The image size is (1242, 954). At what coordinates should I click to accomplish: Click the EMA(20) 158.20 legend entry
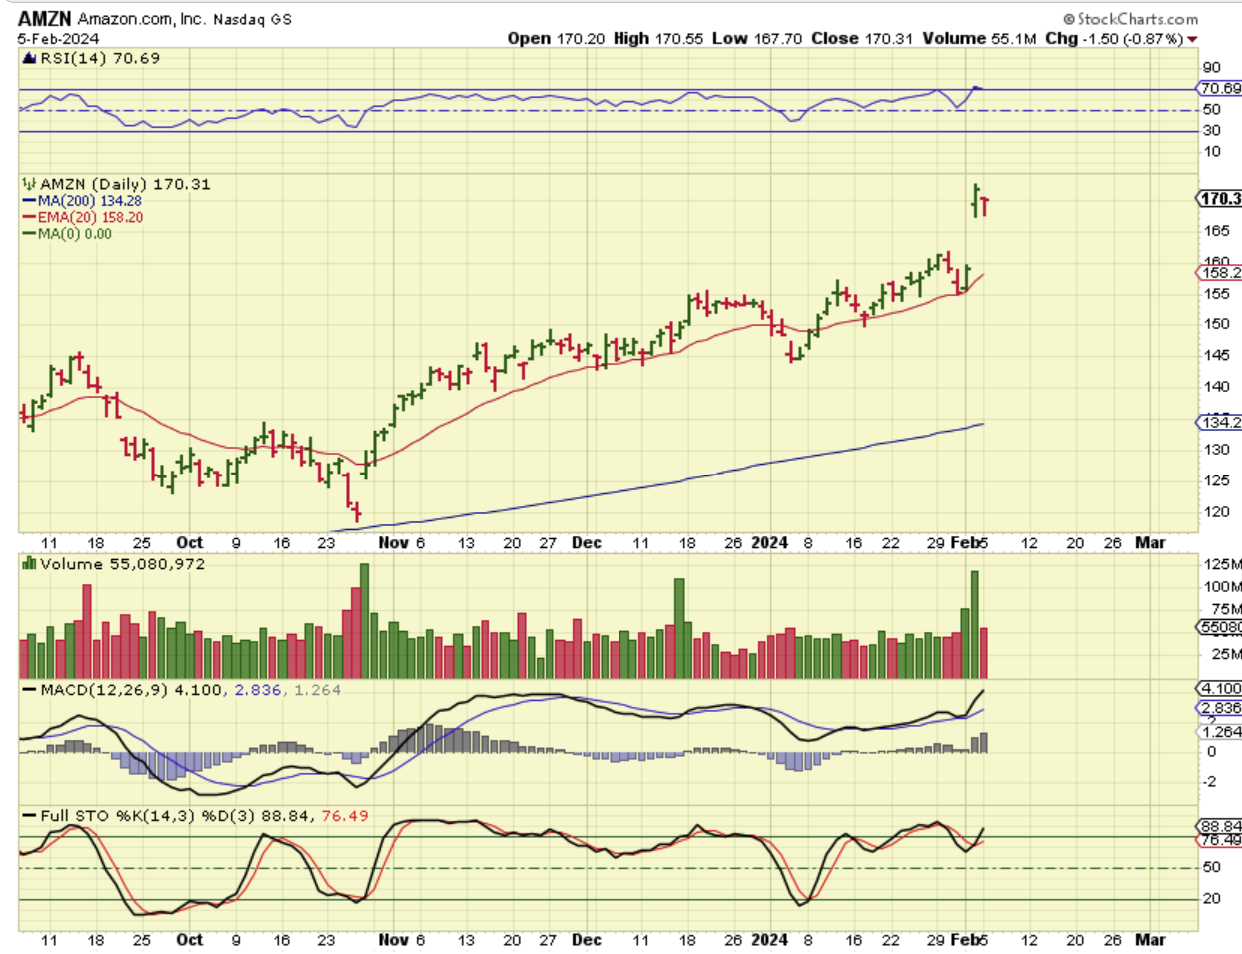point(90,217)
